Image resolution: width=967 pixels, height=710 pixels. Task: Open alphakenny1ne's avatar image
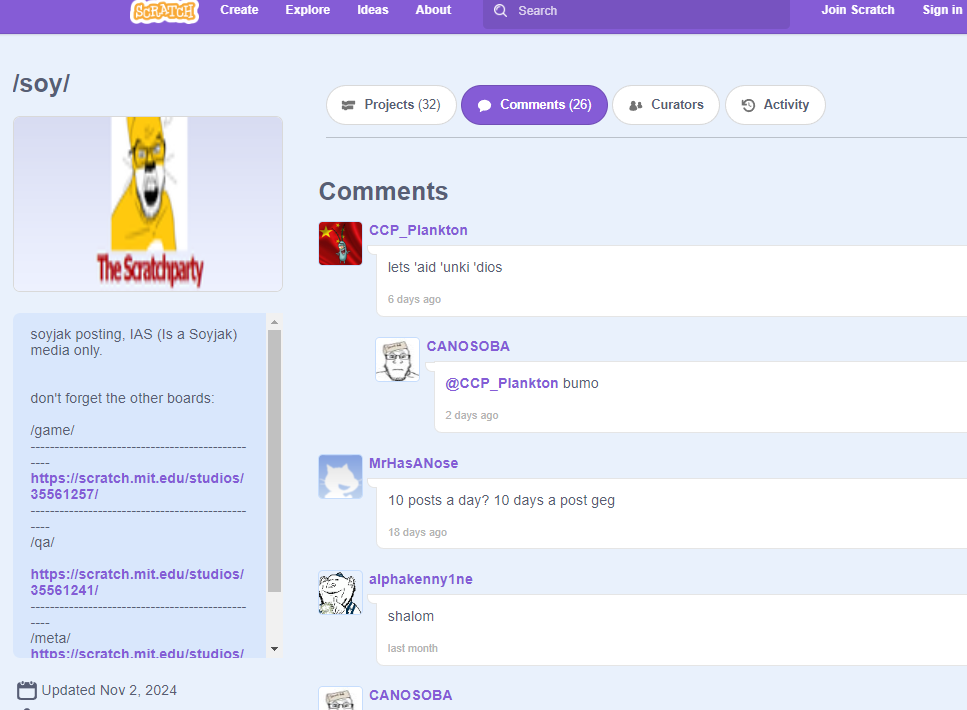(x=340, y=593)
